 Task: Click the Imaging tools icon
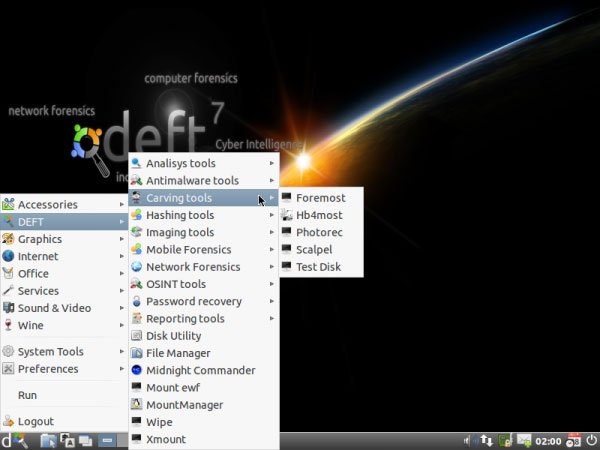click(x=136, y=232)
